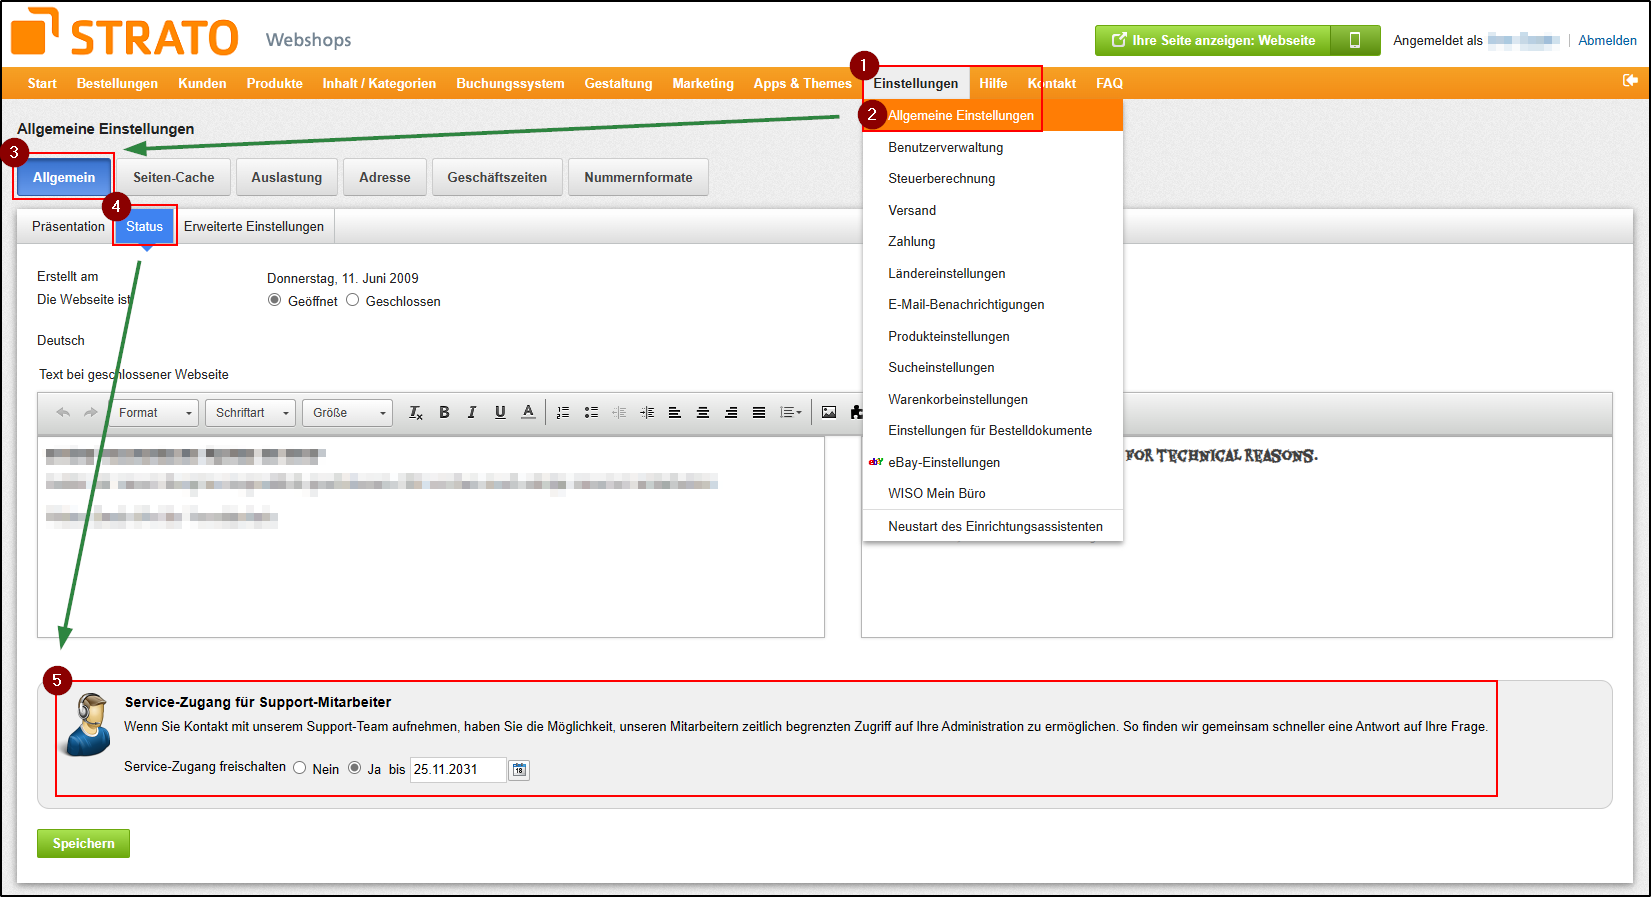Open the calendar date picker for service access

pos(519,770)
